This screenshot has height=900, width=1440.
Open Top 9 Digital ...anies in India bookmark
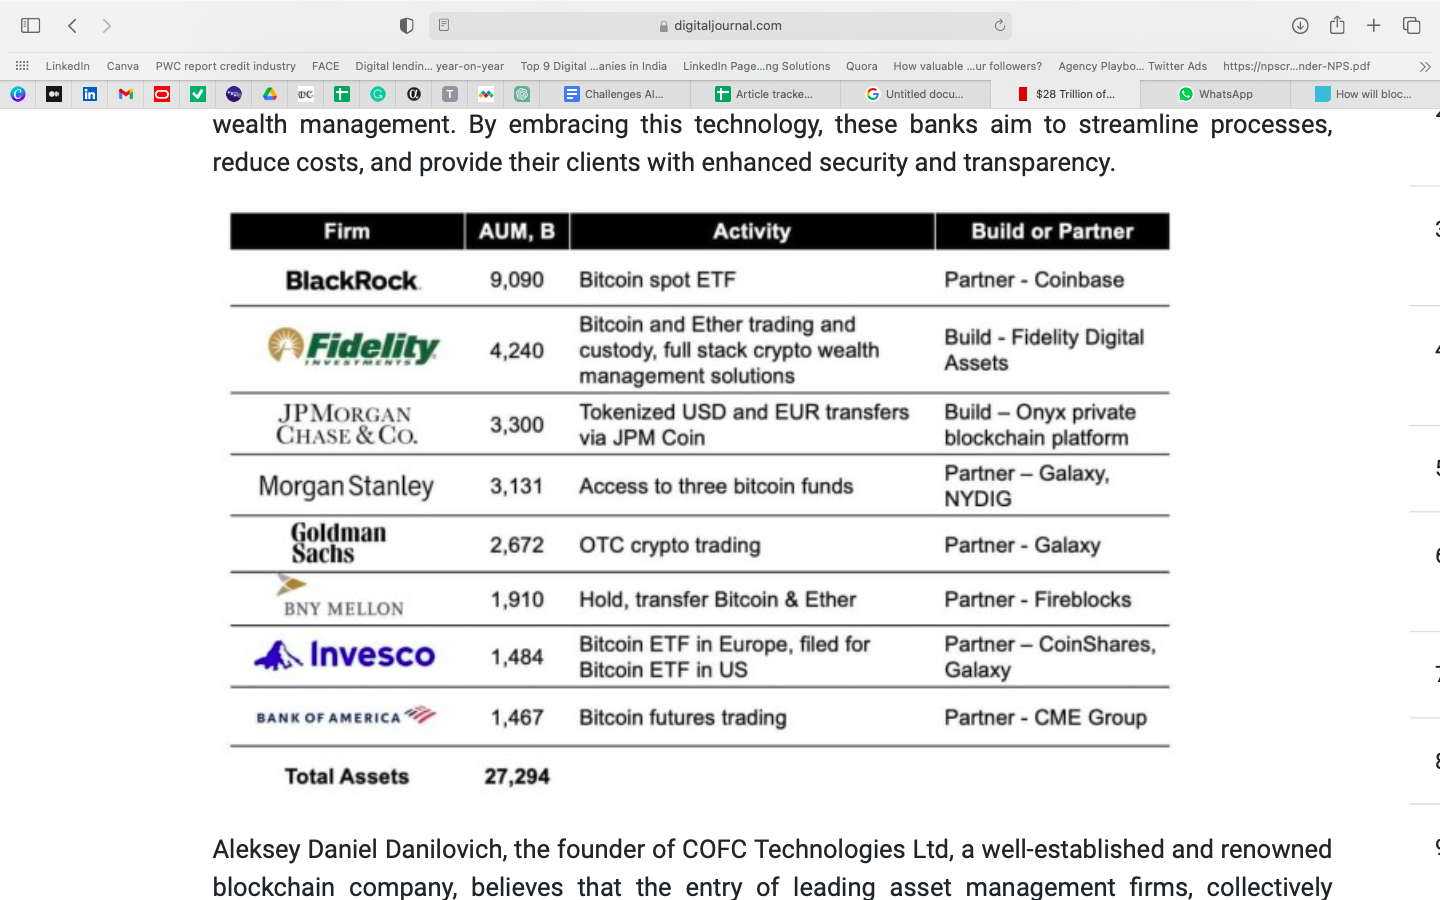click(x=594, y=66)
